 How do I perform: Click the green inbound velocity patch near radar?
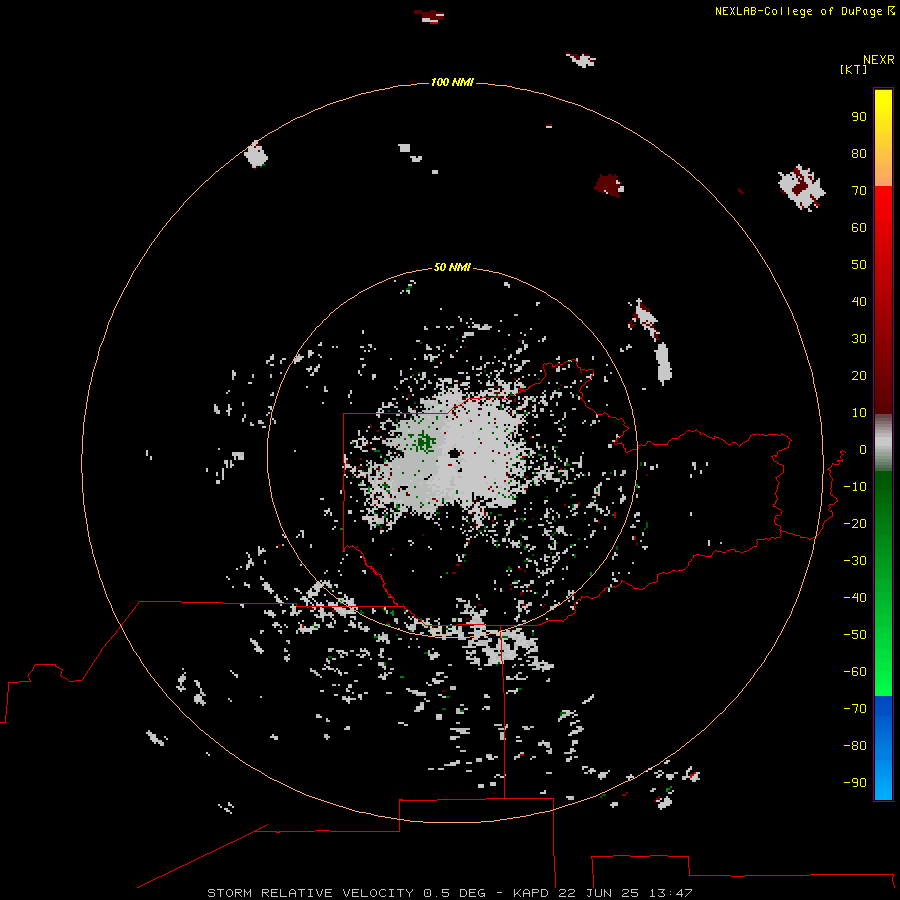pyautogui.click(x=425, y=441)
